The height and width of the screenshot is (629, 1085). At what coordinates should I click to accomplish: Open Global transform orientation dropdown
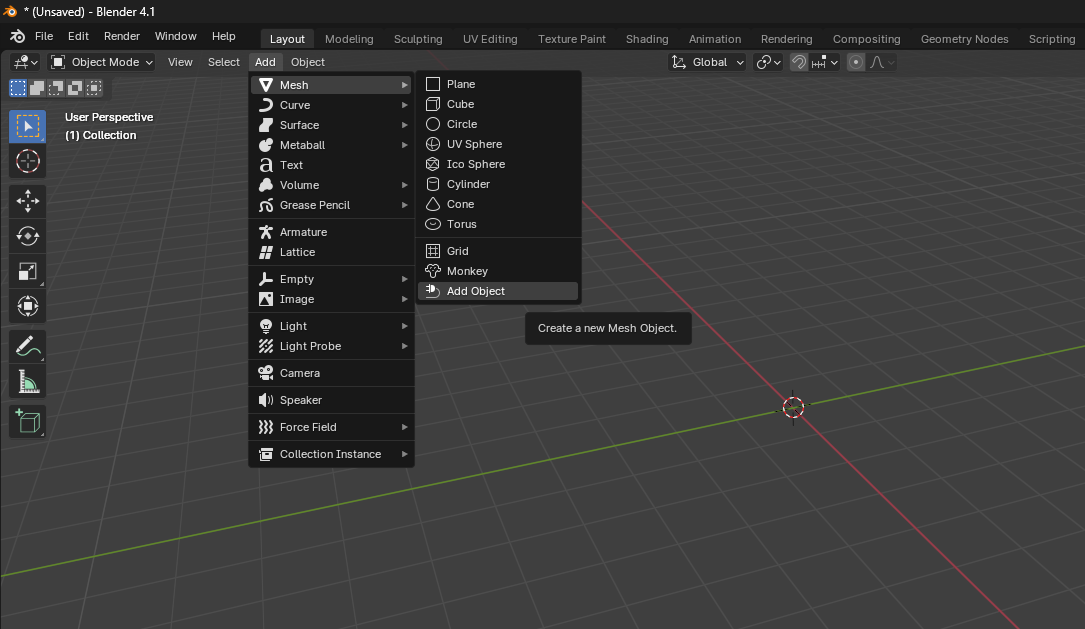(708, 62)
